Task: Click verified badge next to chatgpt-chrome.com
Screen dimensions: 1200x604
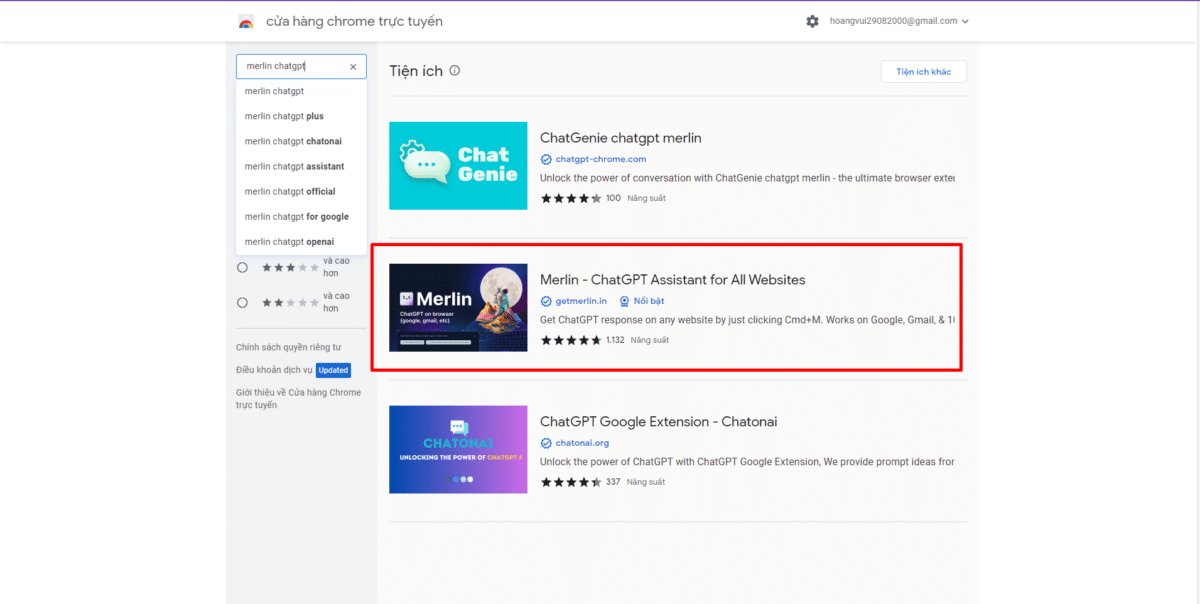Action: pos(546,159)
